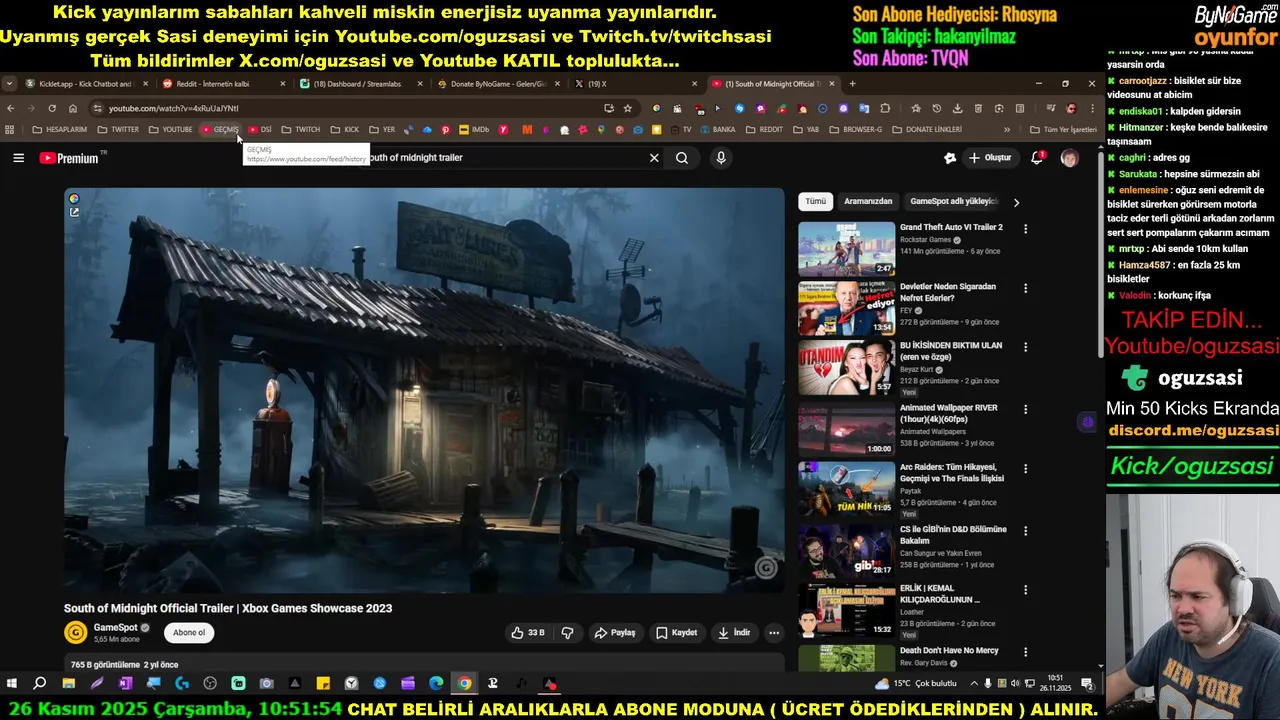The image size is (1280, 720).
Task: Open the GameSpot channel avatar
Action: click(75, 632)
